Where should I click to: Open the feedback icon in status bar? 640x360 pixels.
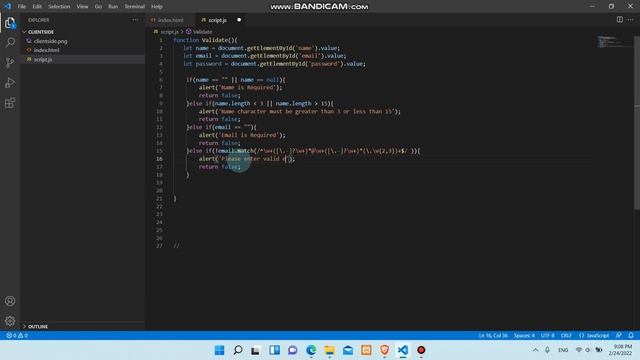(619, 335)
